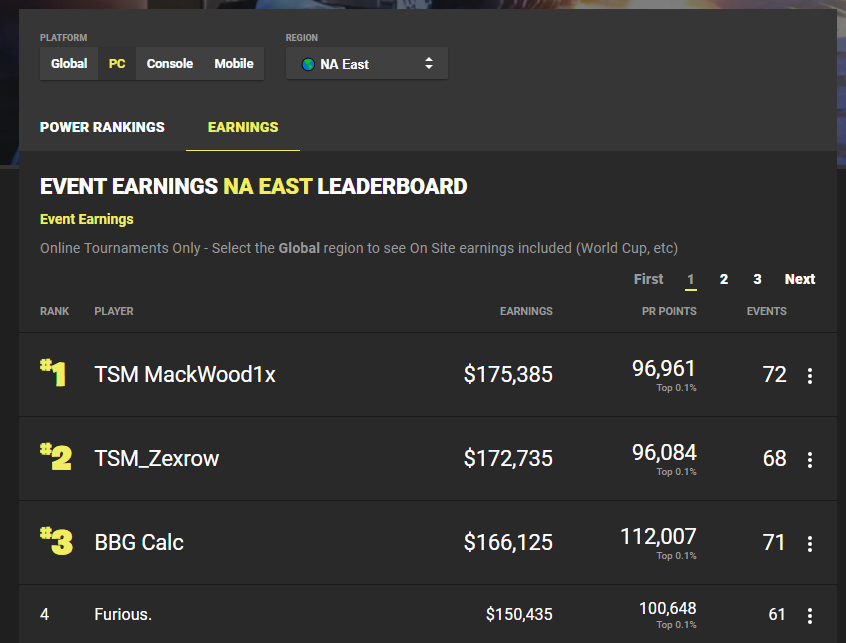Click the Earnings column header

click(526, 311)
